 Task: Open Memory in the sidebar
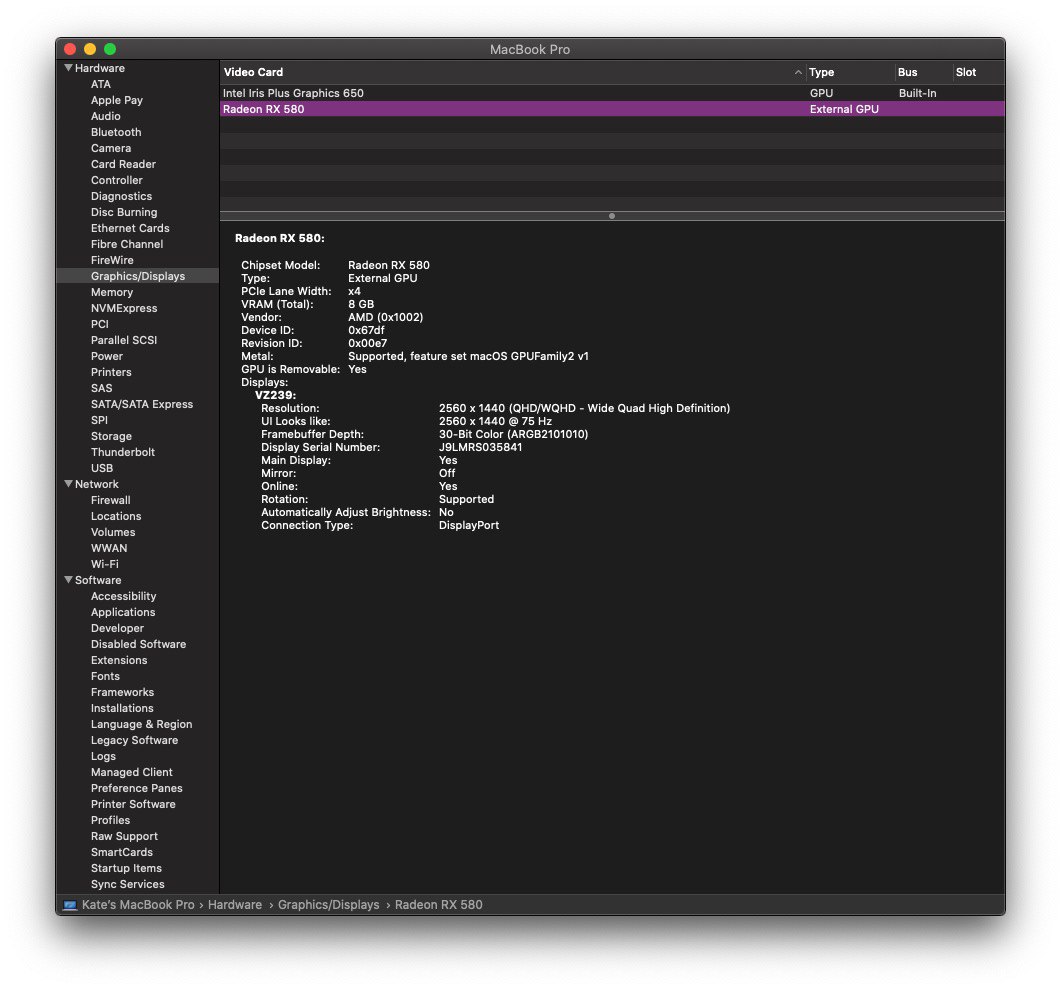(x=112, y=292)
